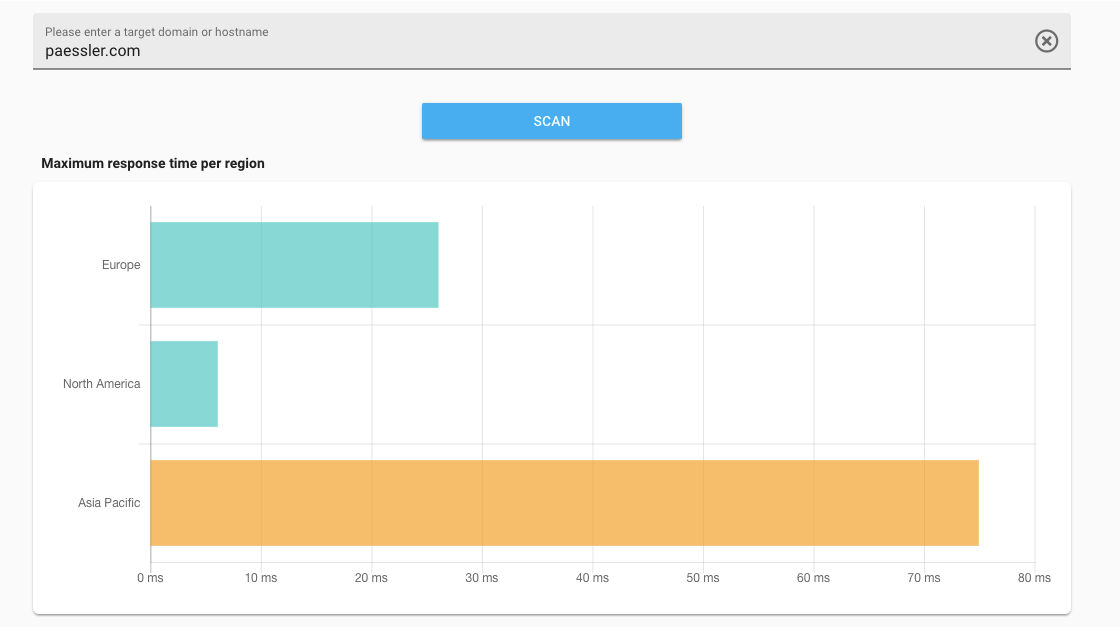Click the '20 ms' axis tick label
Viewport: 1120px width, 627px height.
[x=371, y=578]
